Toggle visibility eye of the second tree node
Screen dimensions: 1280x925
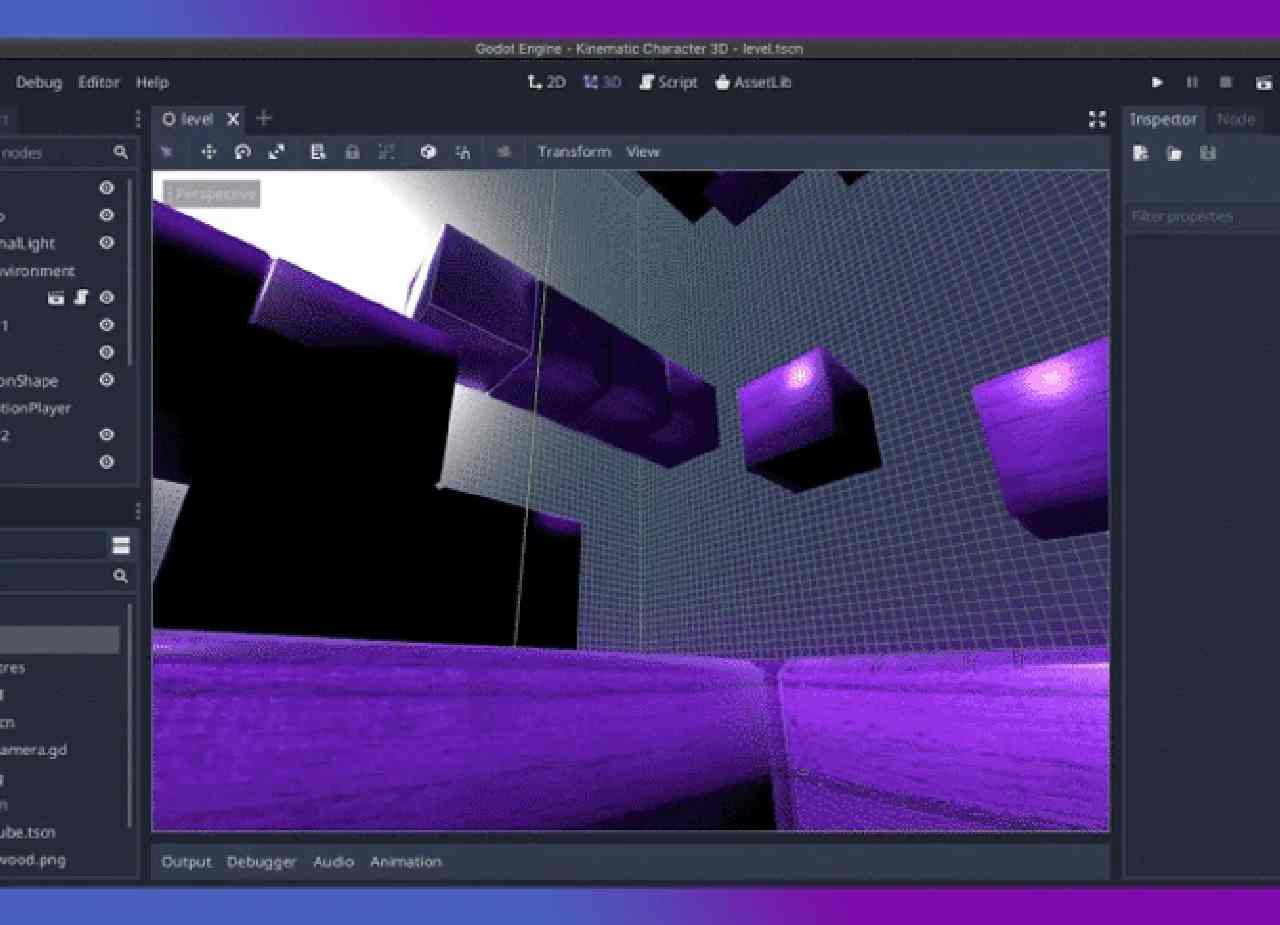[x=106, y=215]
